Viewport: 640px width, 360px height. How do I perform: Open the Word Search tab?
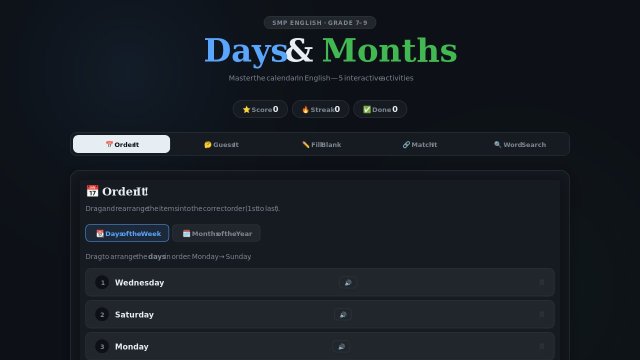point(519,144)
